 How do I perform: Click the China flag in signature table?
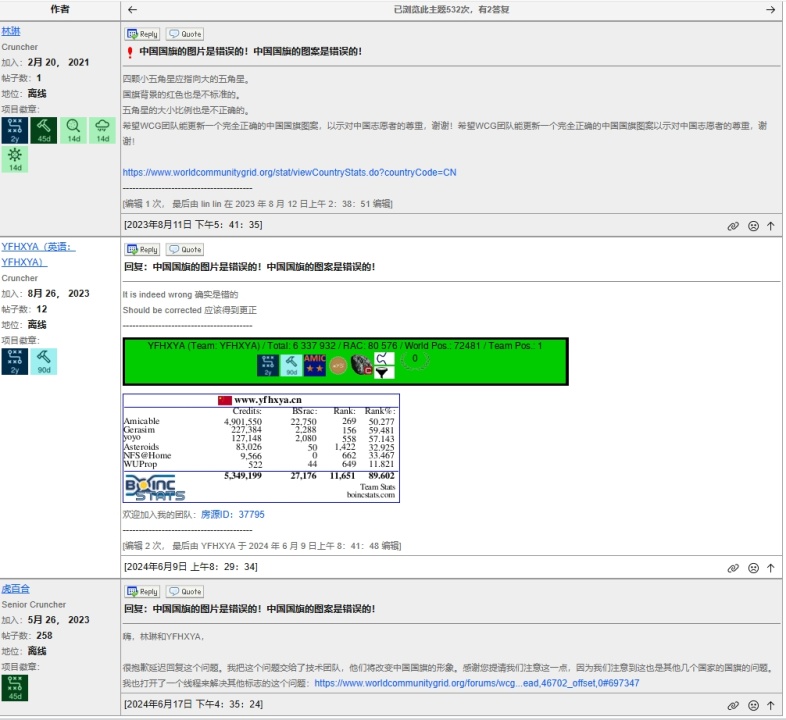coord(225,400)
